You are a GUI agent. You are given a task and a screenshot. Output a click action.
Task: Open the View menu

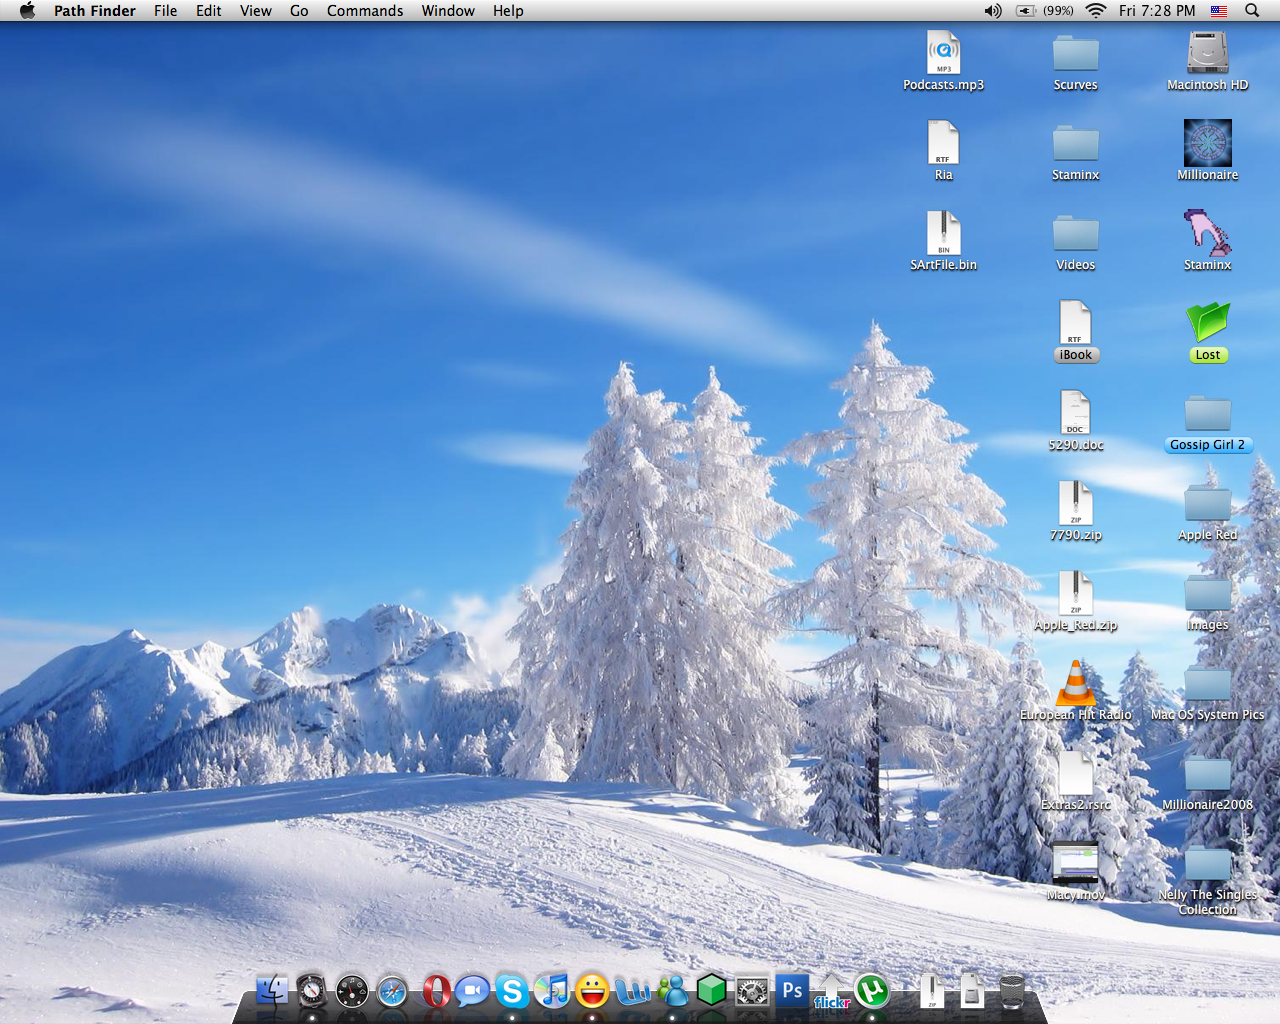(x=256, y=10)
